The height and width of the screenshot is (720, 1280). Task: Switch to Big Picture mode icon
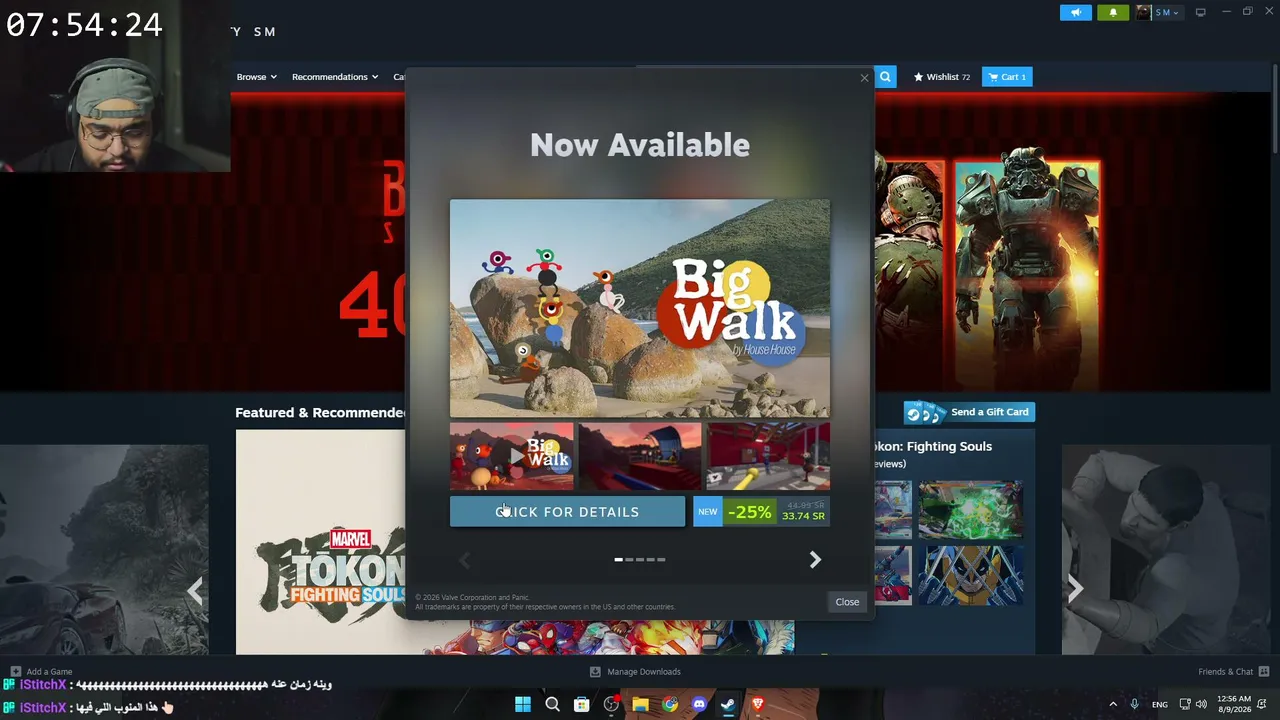1200,13
